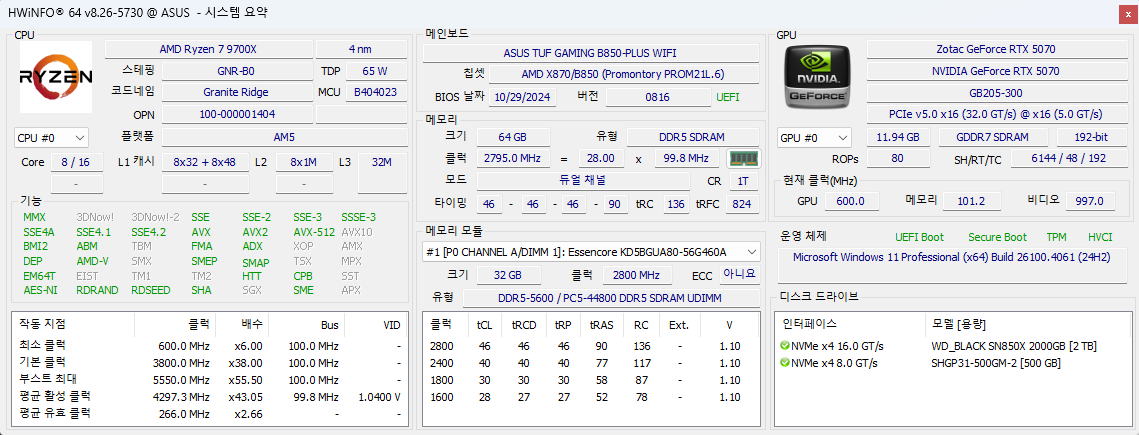The width and height of the screenshot is (1139, 435).
Task: Click the GDDR7 SDRAM memory type field
Action: pyautogui.click(x=993, y=137)
